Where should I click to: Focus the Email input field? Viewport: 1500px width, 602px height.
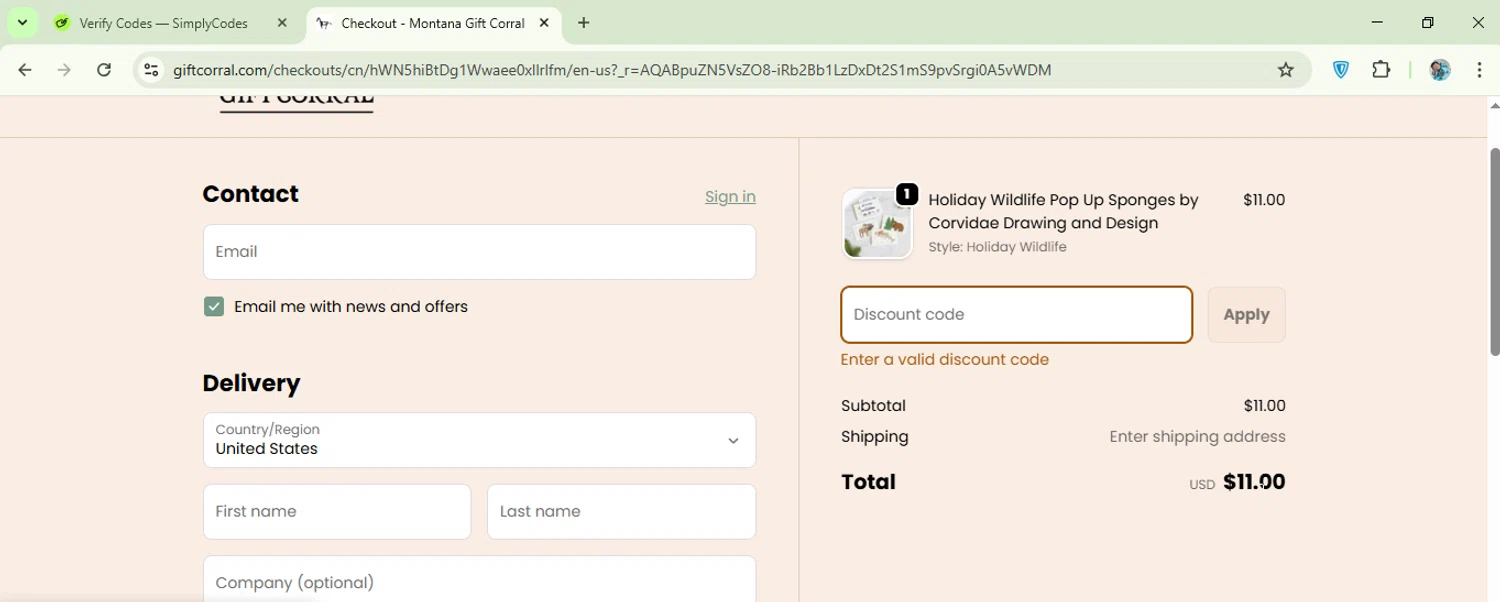(479, 252)
